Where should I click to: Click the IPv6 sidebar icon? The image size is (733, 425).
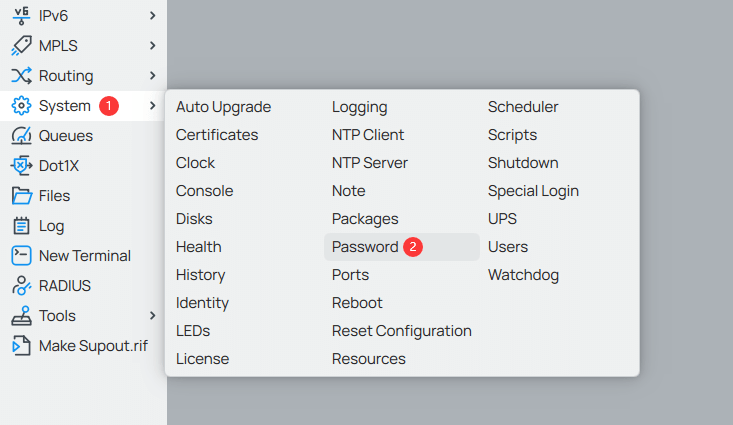tap(21, 16)
